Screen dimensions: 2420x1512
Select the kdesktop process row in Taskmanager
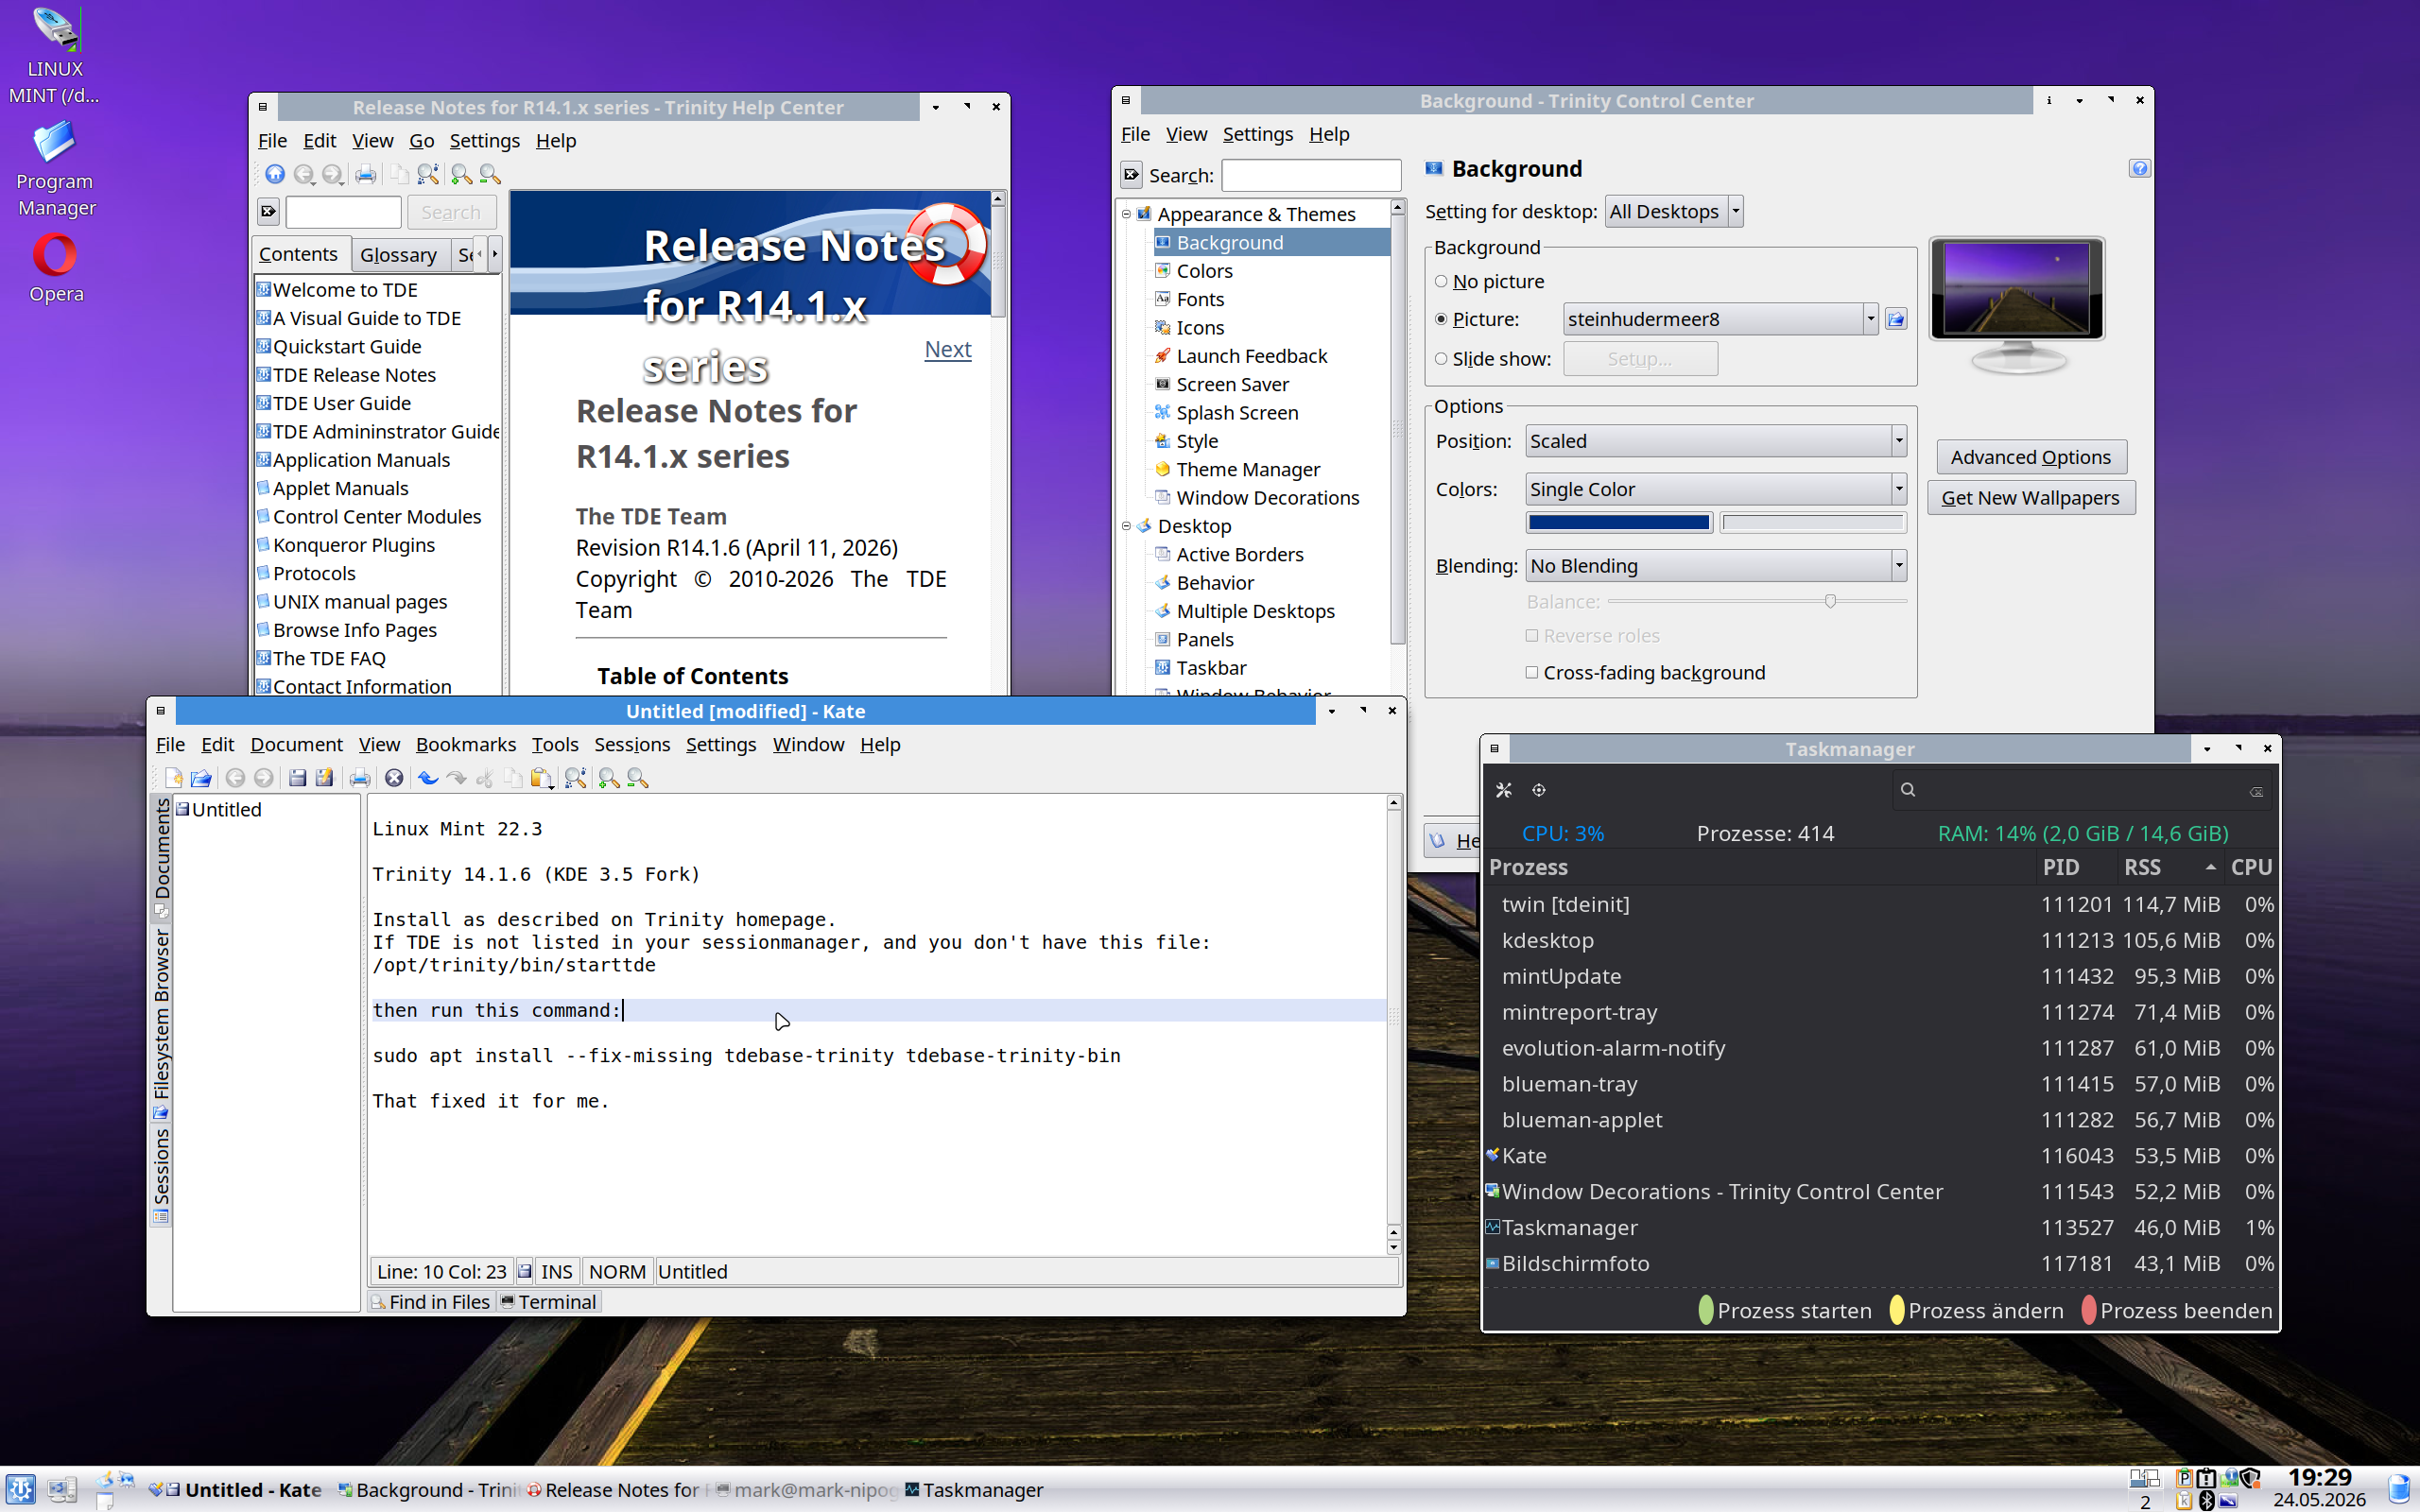pos(1879,940)
